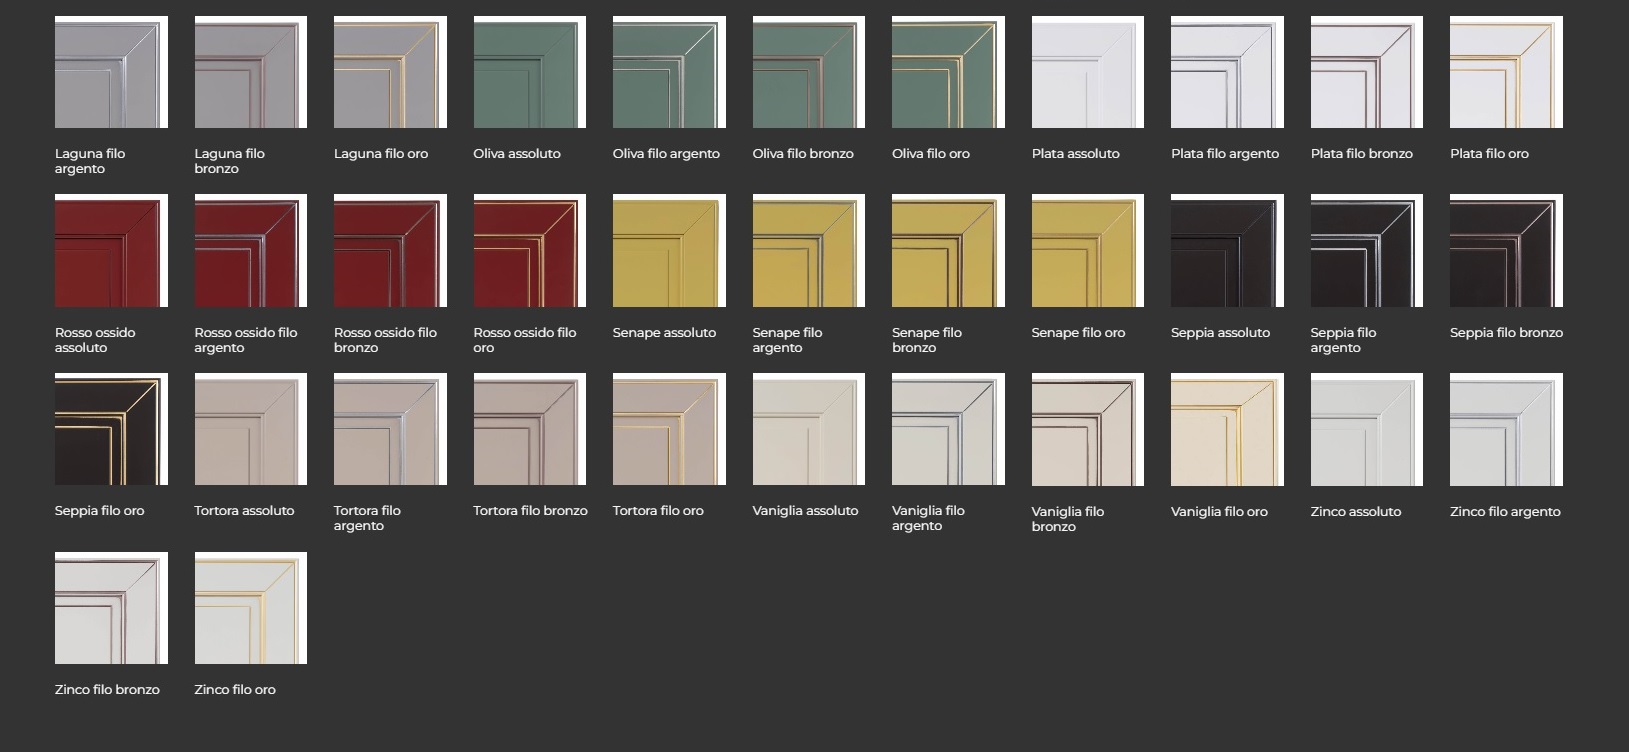Select the Rosso ossido assoluto red swatch
The width and height of the screenshot is (1629, 752).
tap(111, 251)
